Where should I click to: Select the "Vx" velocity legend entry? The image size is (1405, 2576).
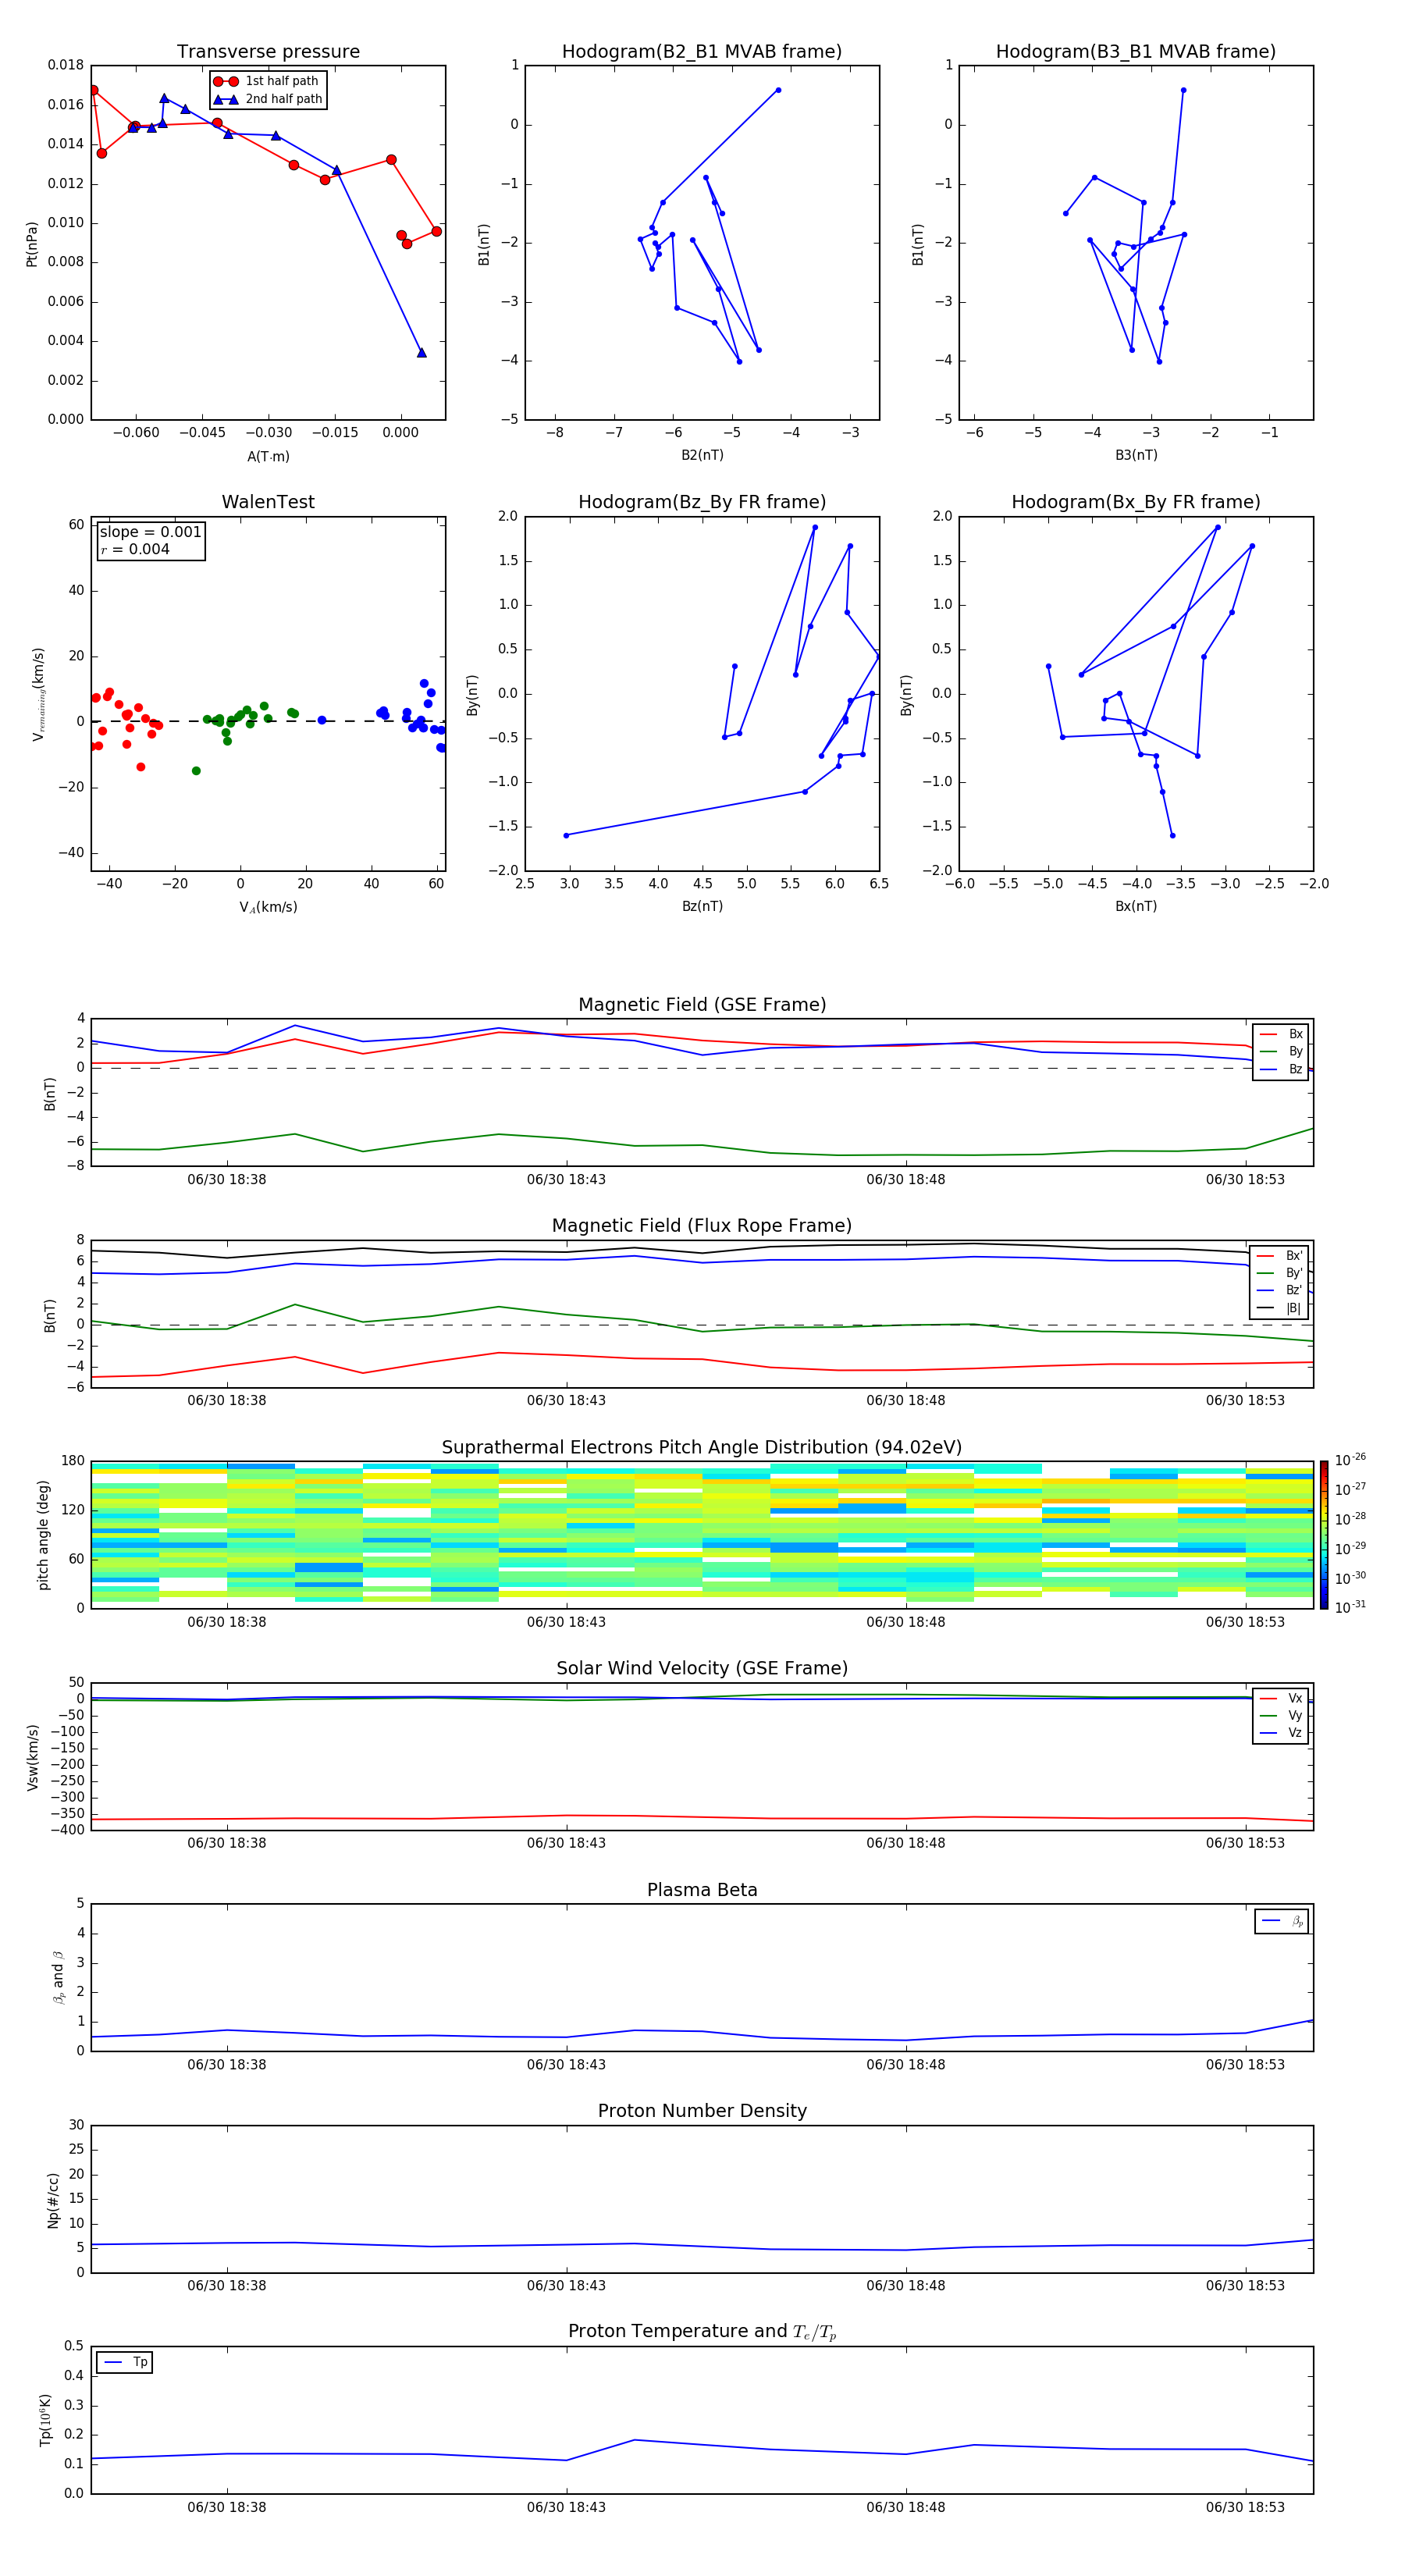[x=1281, y=1698]
